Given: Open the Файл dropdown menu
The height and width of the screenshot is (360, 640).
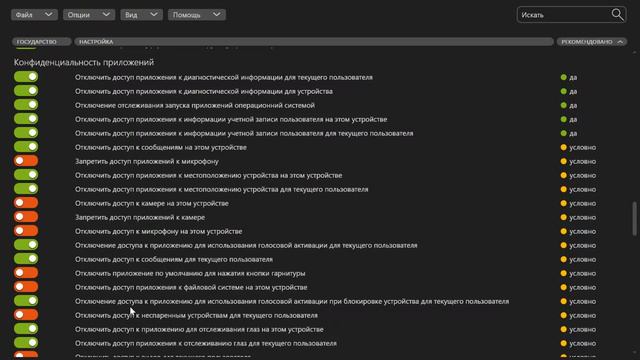Looking at the screenshot, I should point(34,15).
